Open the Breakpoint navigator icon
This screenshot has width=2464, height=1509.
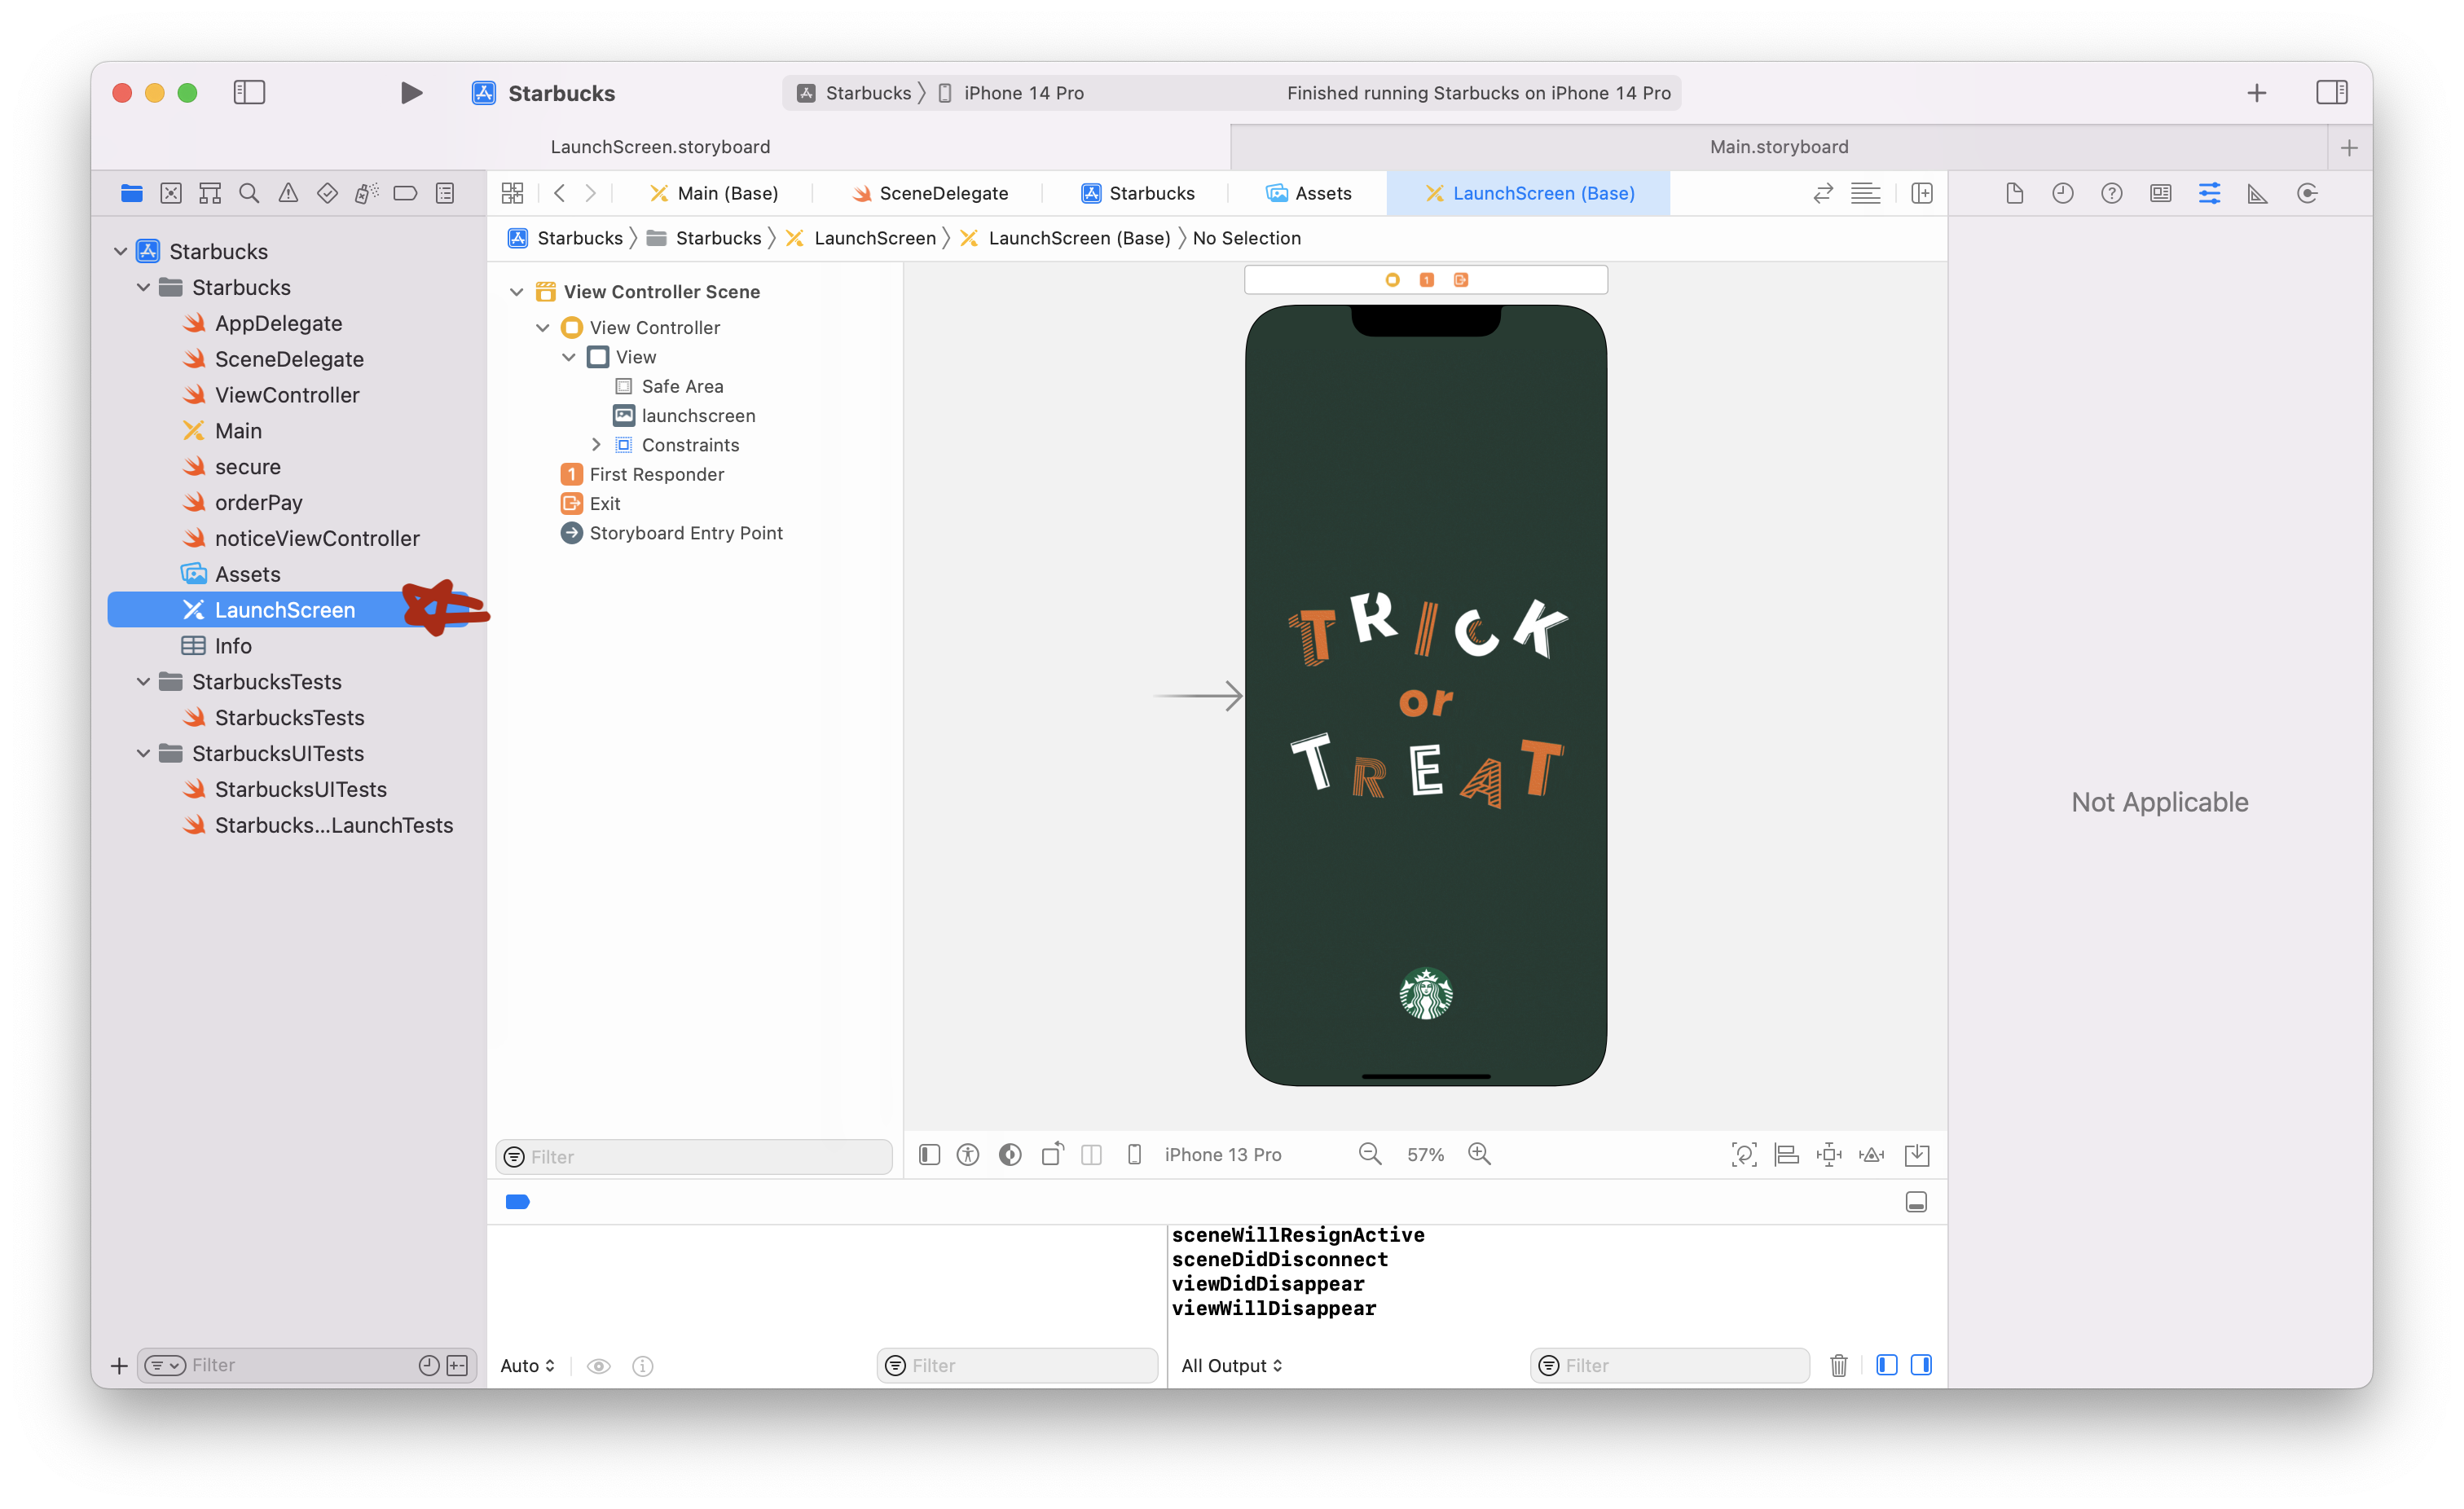pyautogui.click(x=405, y=193)
